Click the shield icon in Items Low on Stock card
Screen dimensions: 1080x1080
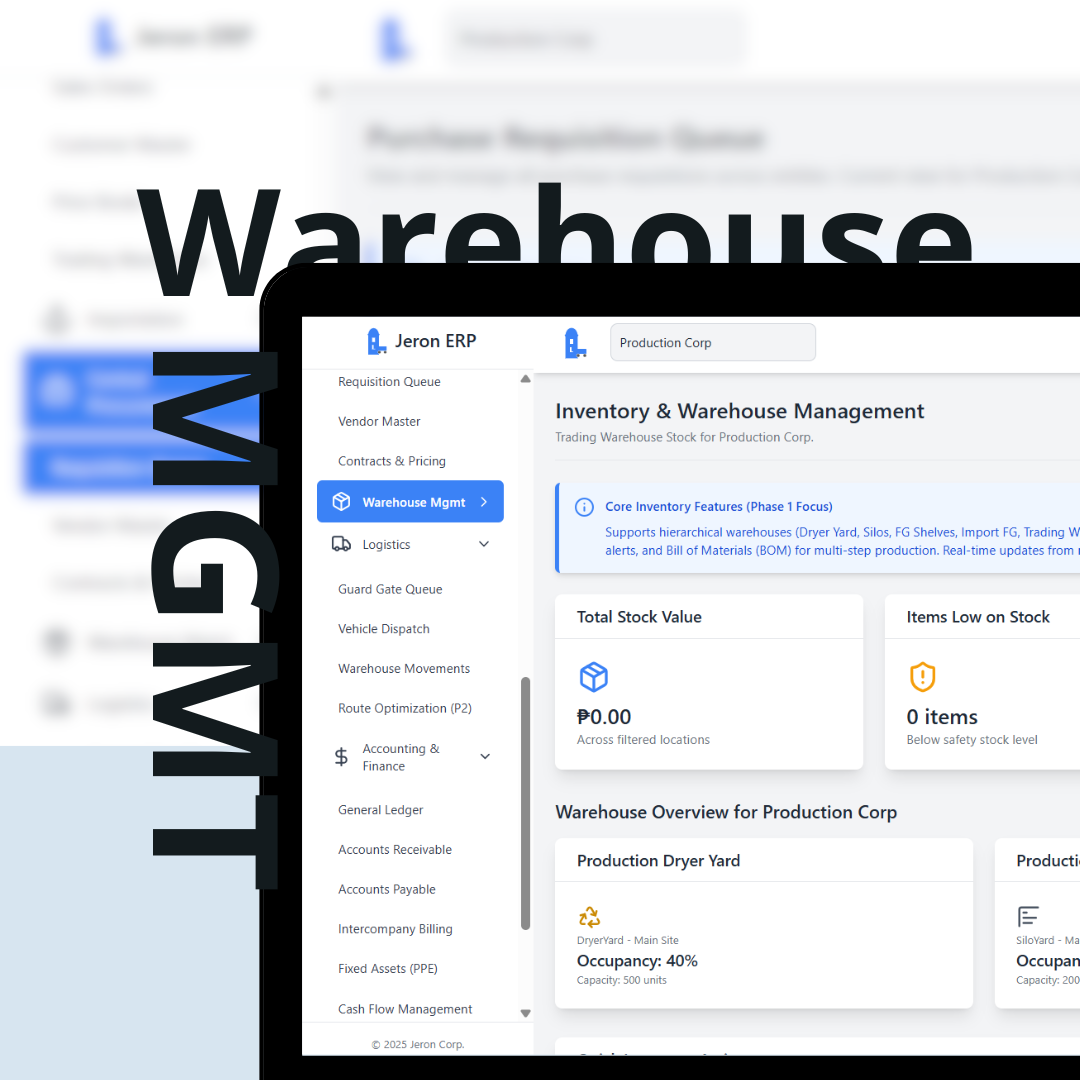pos(922,677)
